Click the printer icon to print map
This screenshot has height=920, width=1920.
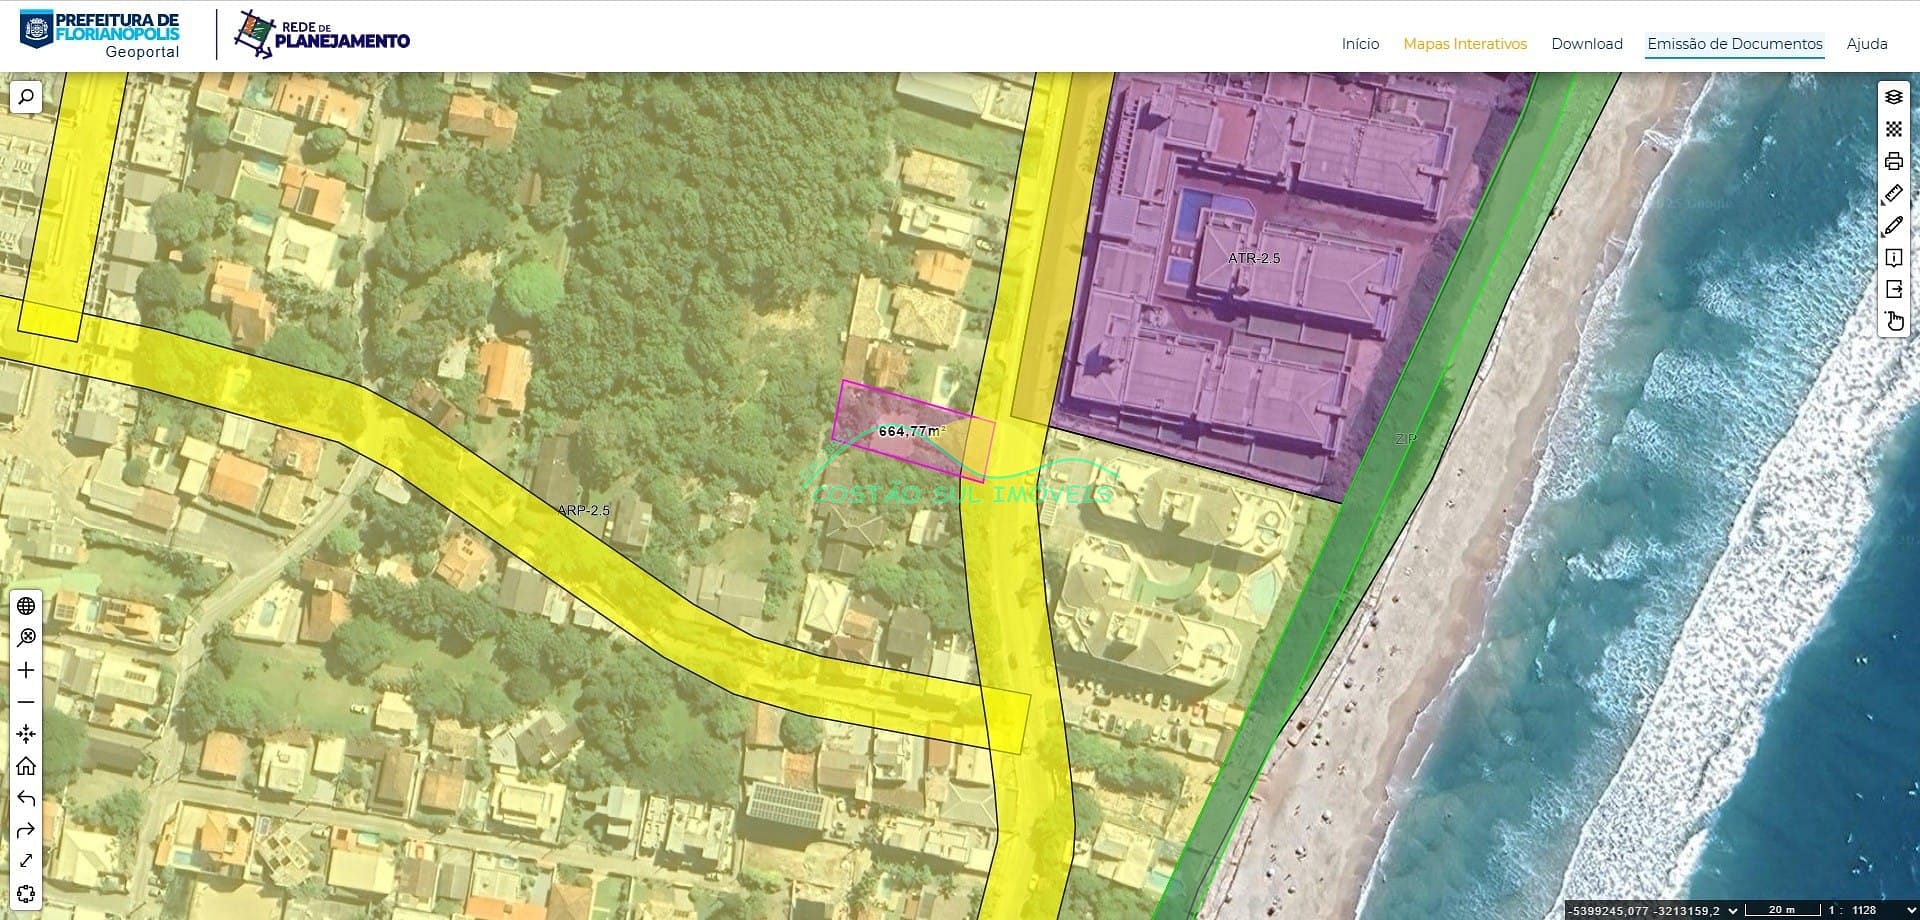pyautogui.click(x=1893, y=161)
